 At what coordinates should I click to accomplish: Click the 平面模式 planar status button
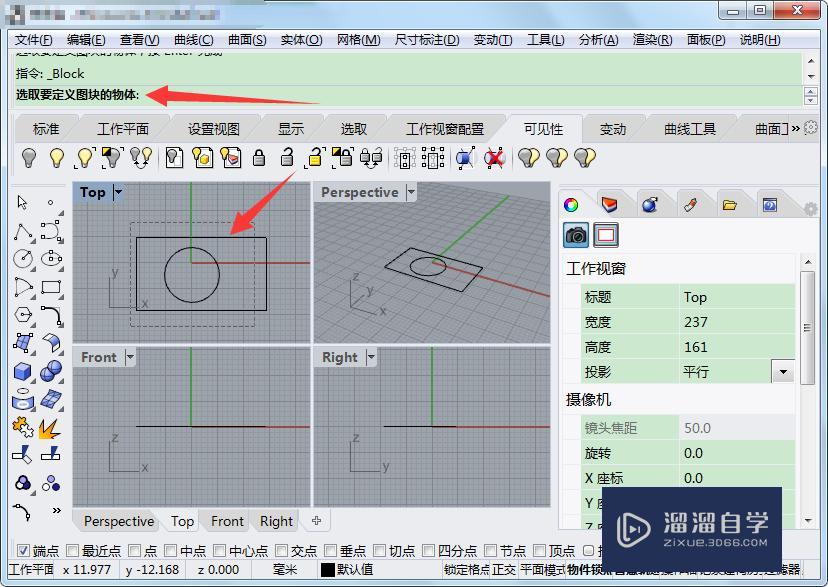click(542, 570)
